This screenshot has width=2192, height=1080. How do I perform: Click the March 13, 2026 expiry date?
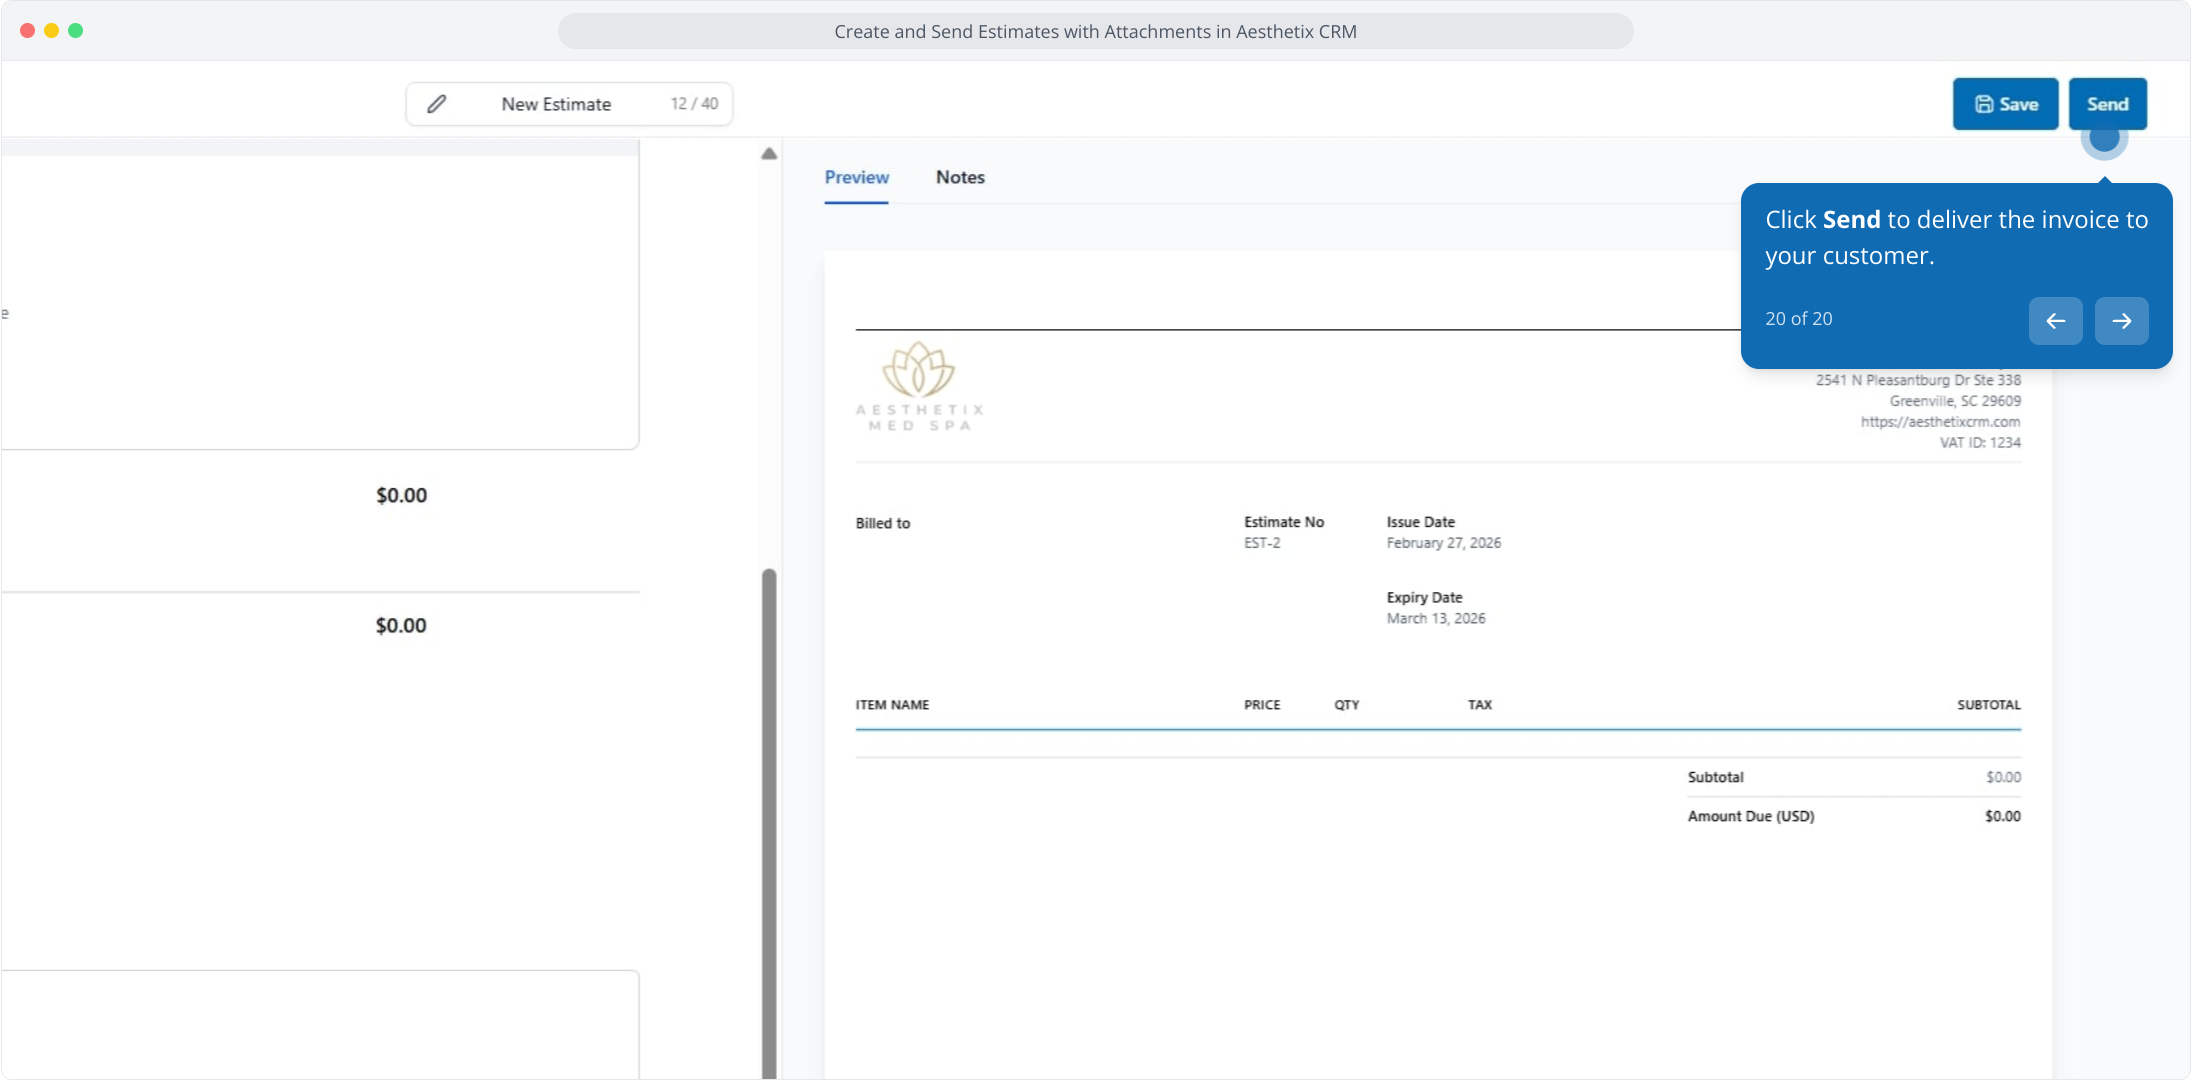[x=1435, y=619]
